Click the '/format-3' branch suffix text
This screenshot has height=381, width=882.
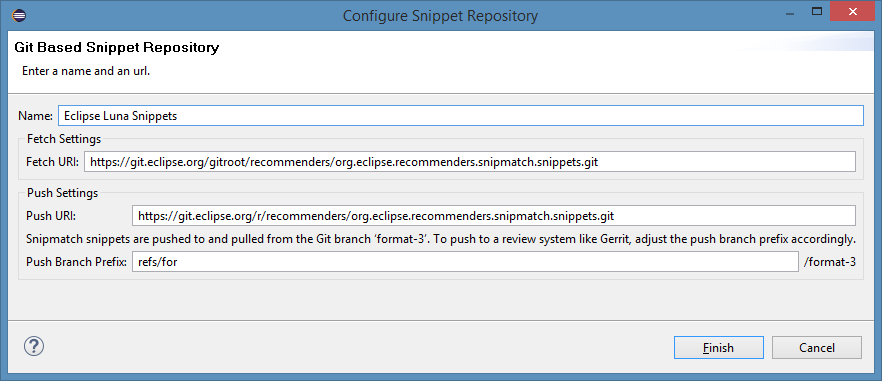point(830,262)
